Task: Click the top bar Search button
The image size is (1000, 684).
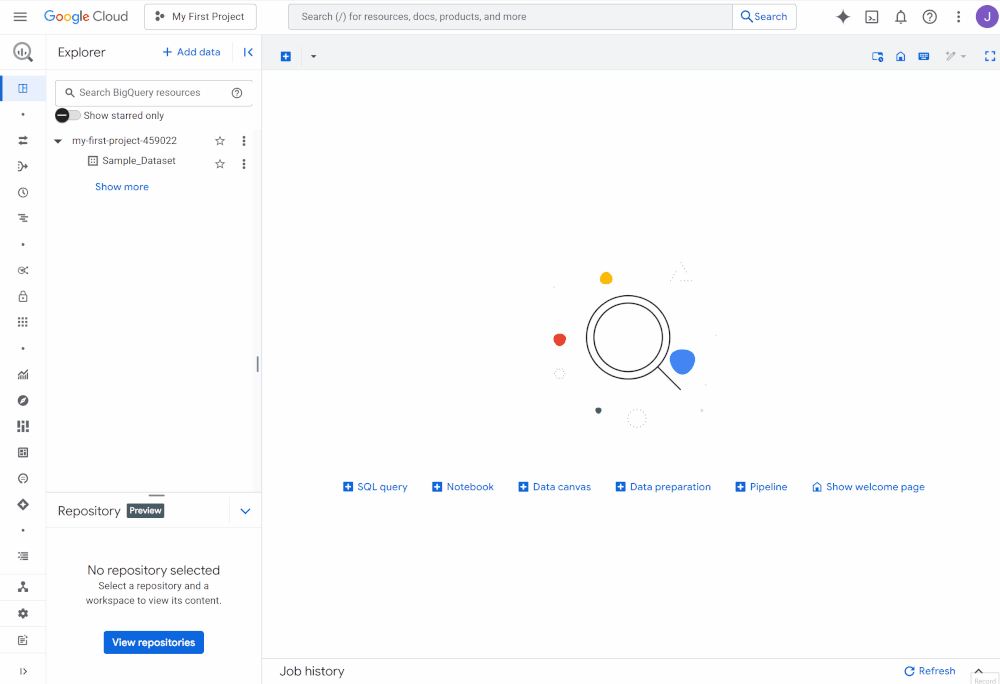Action: click(x=764, y=17)
